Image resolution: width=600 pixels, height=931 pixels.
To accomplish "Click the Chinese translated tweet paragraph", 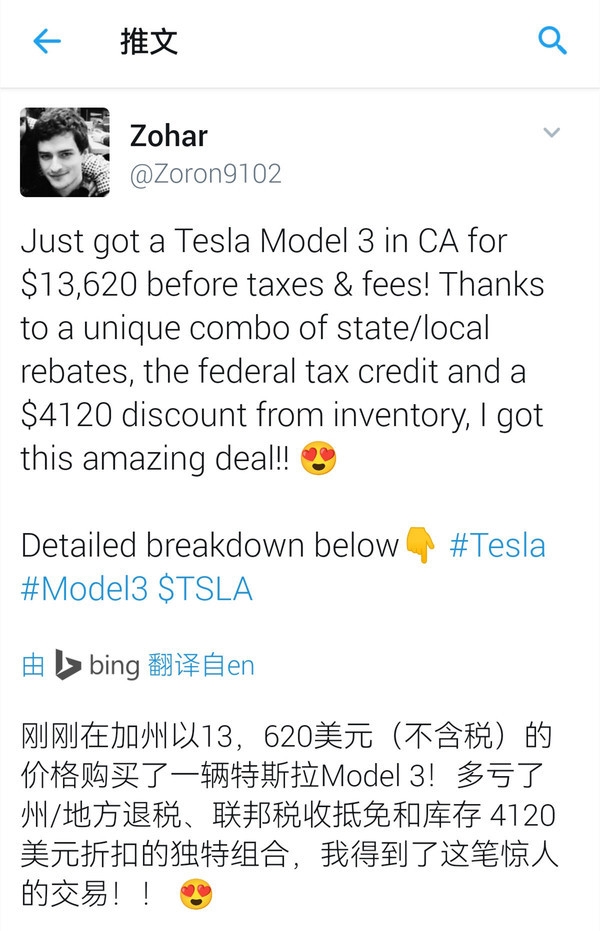I will pos(285,800).
